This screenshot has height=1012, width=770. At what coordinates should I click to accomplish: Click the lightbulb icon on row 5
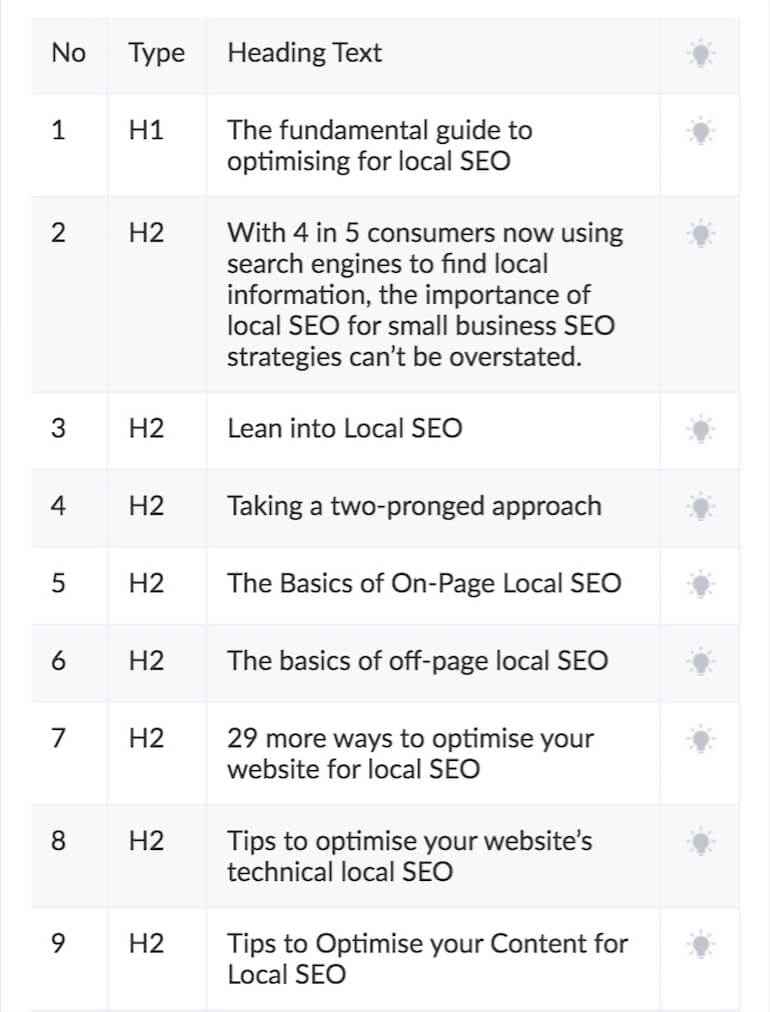click(701, 585)
